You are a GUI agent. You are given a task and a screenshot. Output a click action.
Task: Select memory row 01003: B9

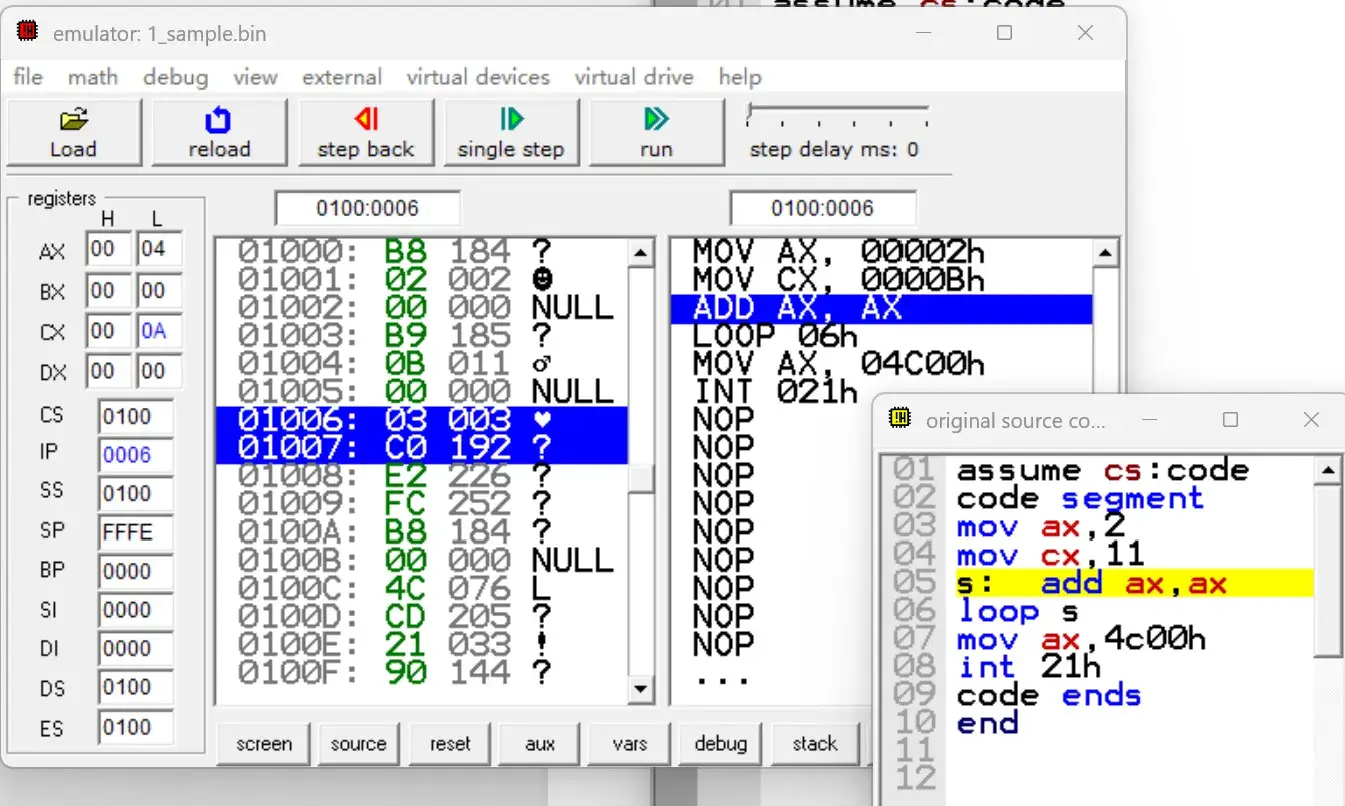coord(422,336)
